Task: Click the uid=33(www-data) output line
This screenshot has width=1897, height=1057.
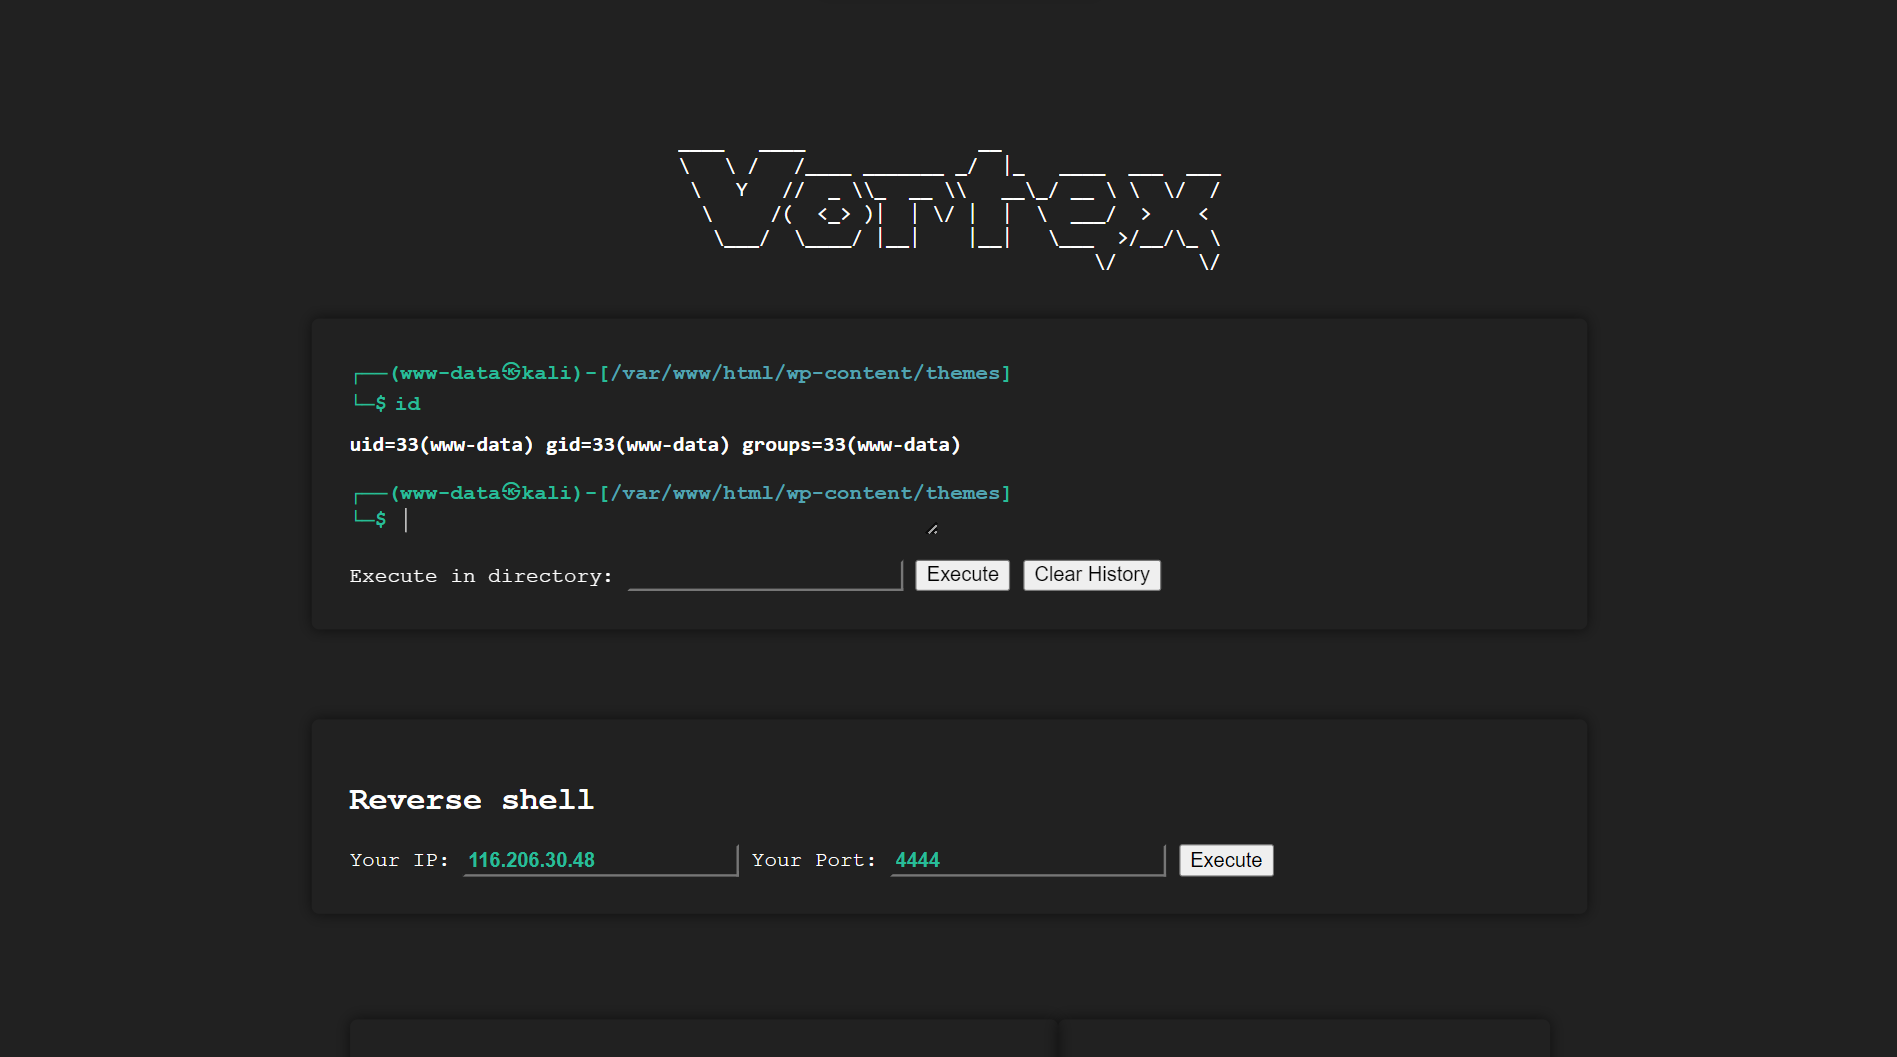Action: [x=655, y=445]
